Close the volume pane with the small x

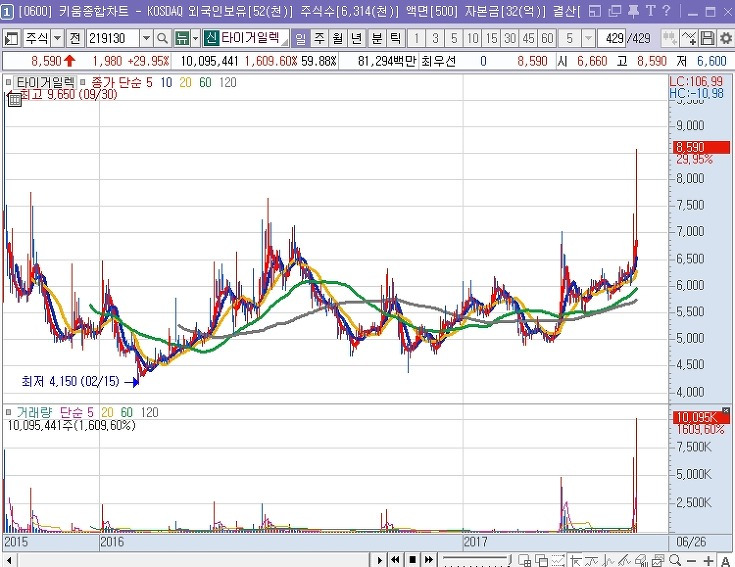(x=726, y=411)
